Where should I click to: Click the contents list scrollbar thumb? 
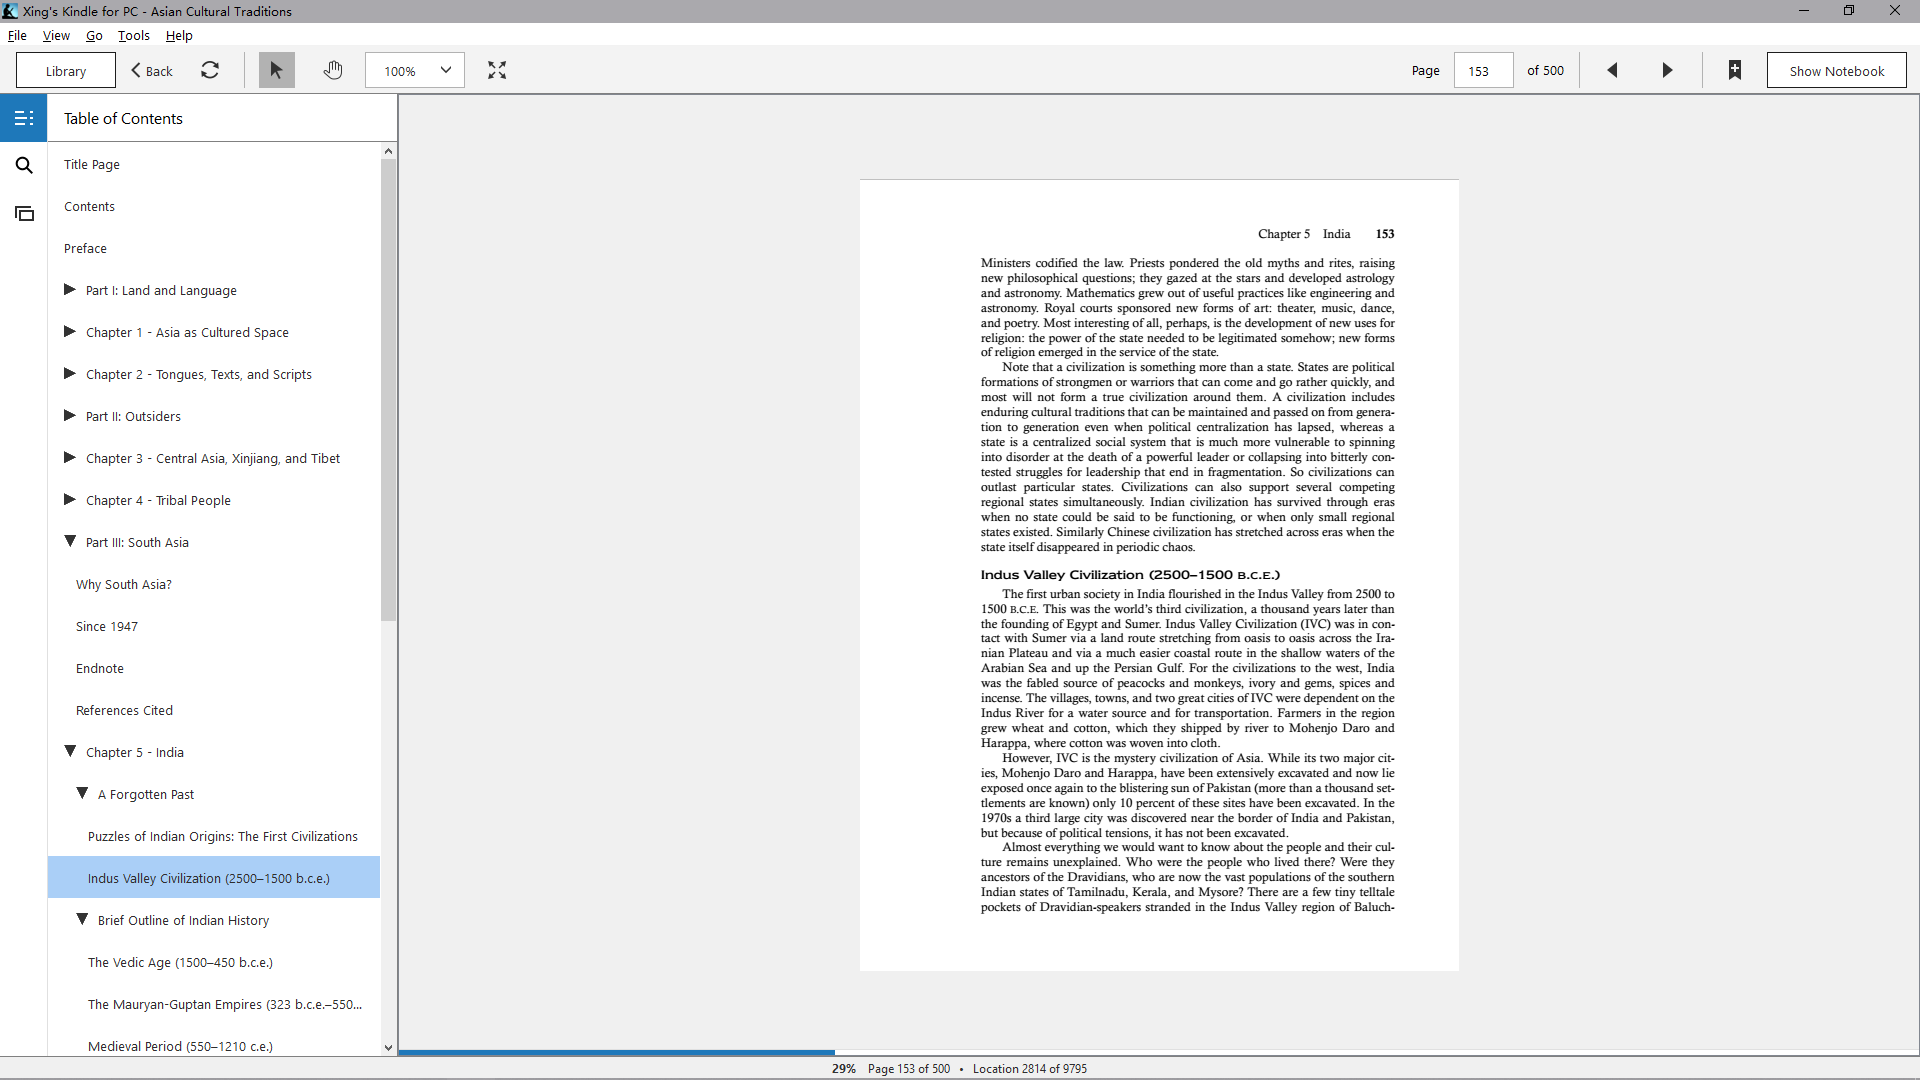tap(388, 390)
